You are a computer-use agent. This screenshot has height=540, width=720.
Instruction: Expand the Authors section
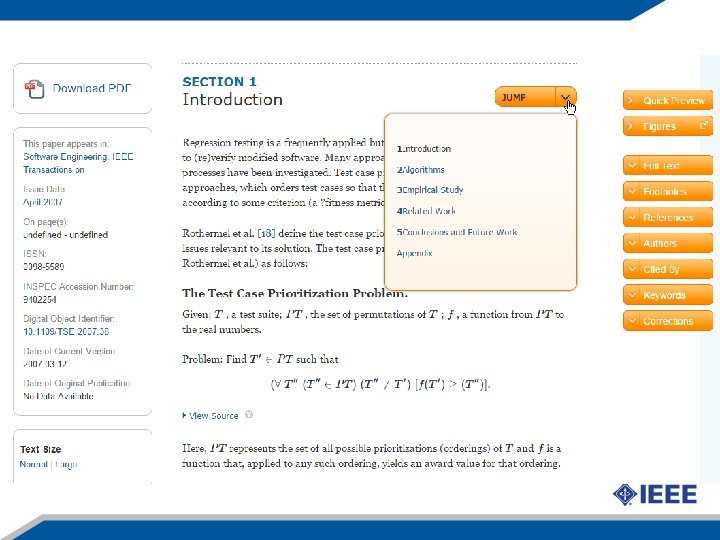click(668, 243)
